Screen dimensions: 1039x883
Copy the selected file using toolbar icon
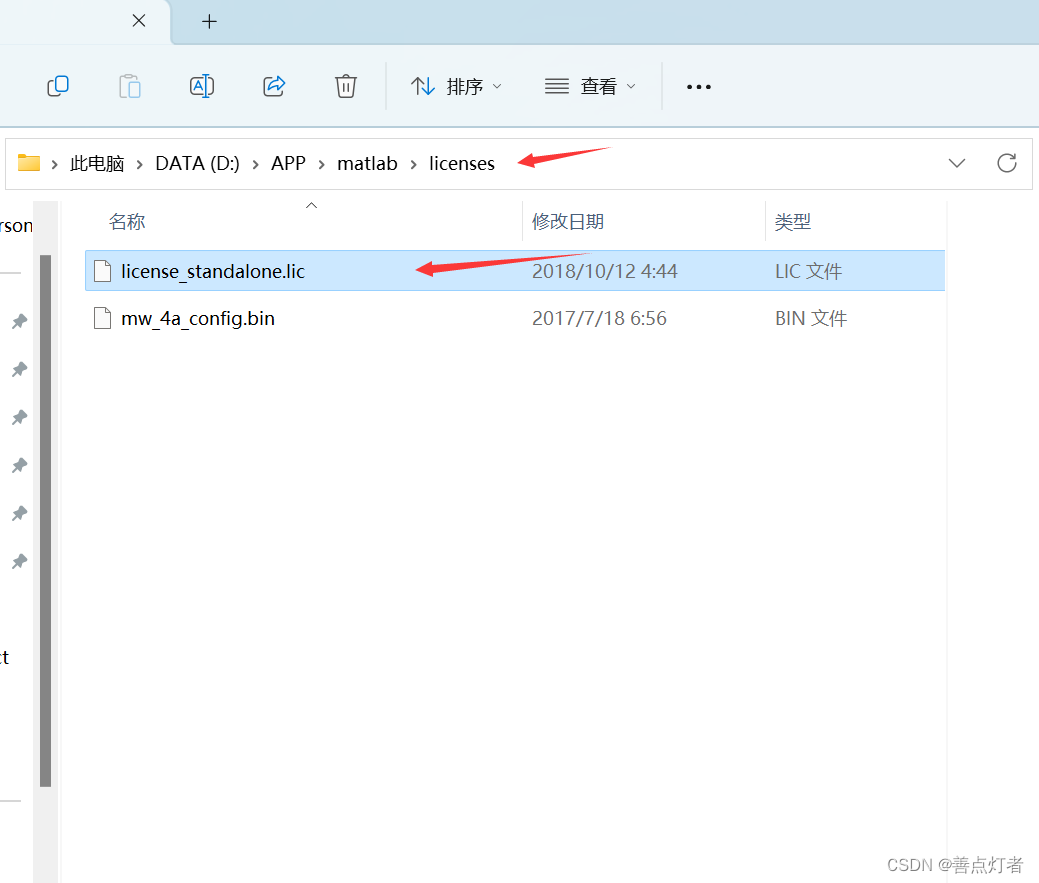pos(57,86)
